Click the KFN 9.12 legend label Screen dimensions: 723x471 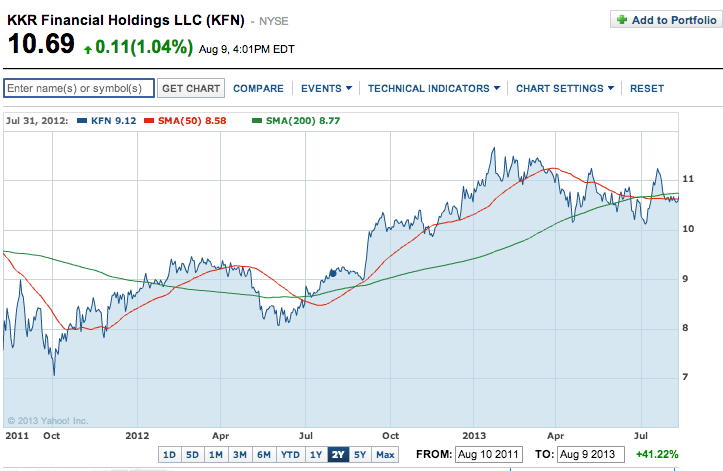[x=113, y=121]
